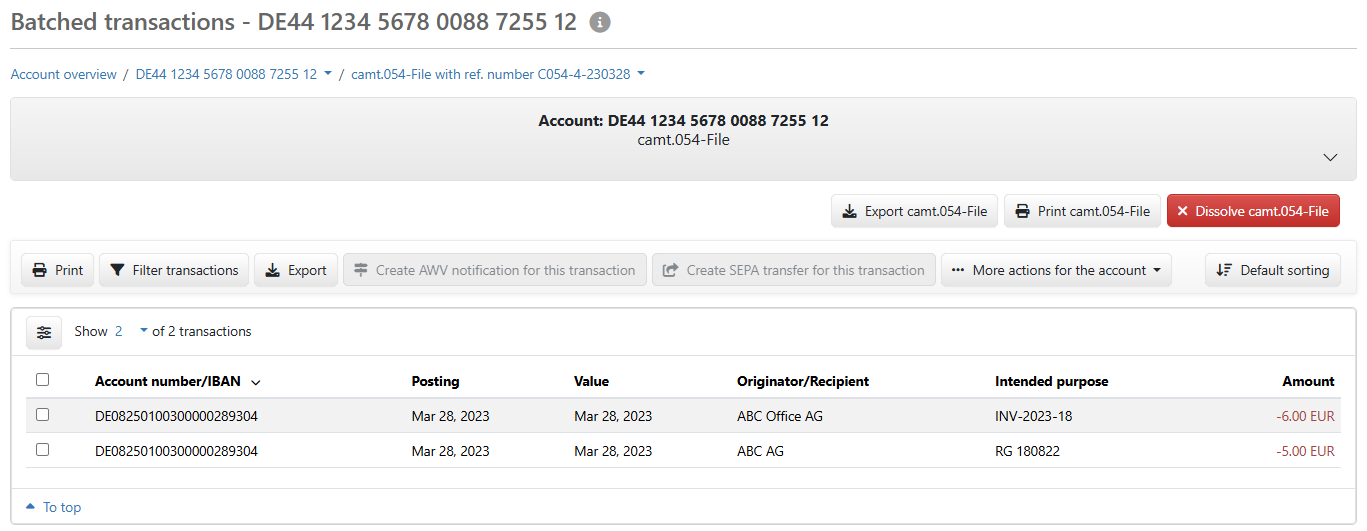
Task: Click the Export download button in toolbar
Action: pyautogui.click(x=296, y=270)
